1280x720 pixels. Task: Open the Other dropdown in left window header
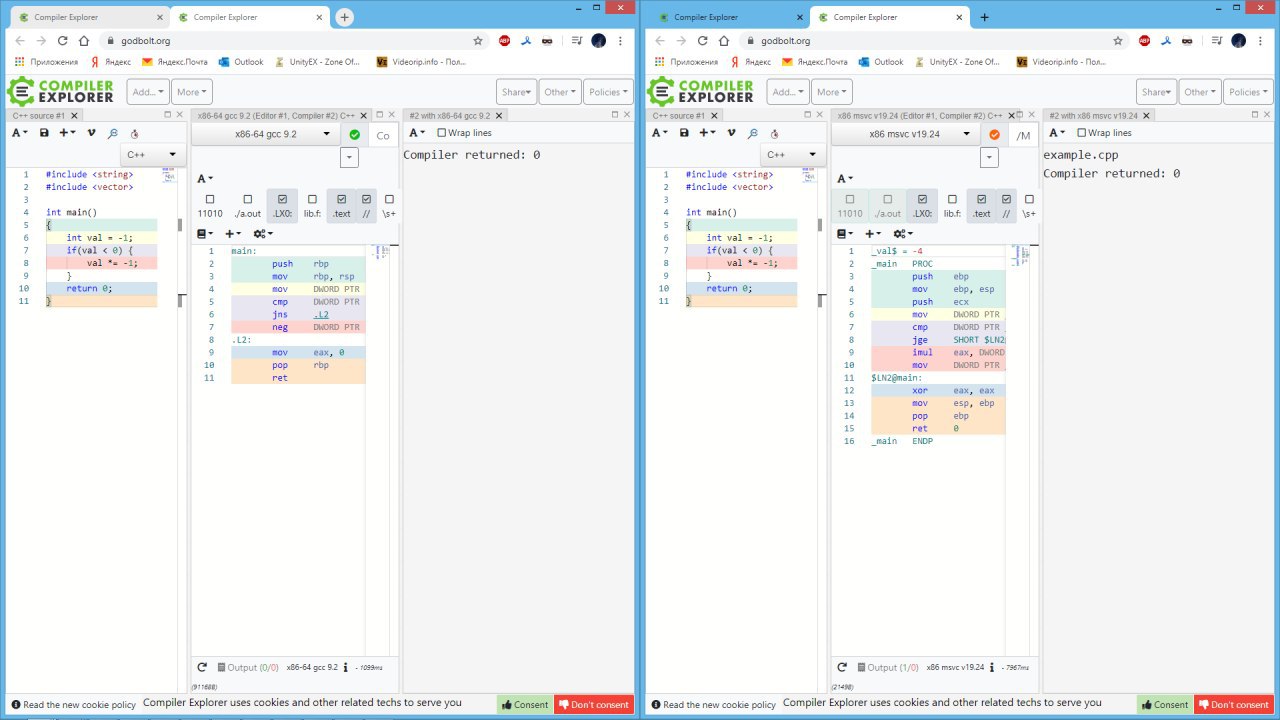[x=559, y=92]
